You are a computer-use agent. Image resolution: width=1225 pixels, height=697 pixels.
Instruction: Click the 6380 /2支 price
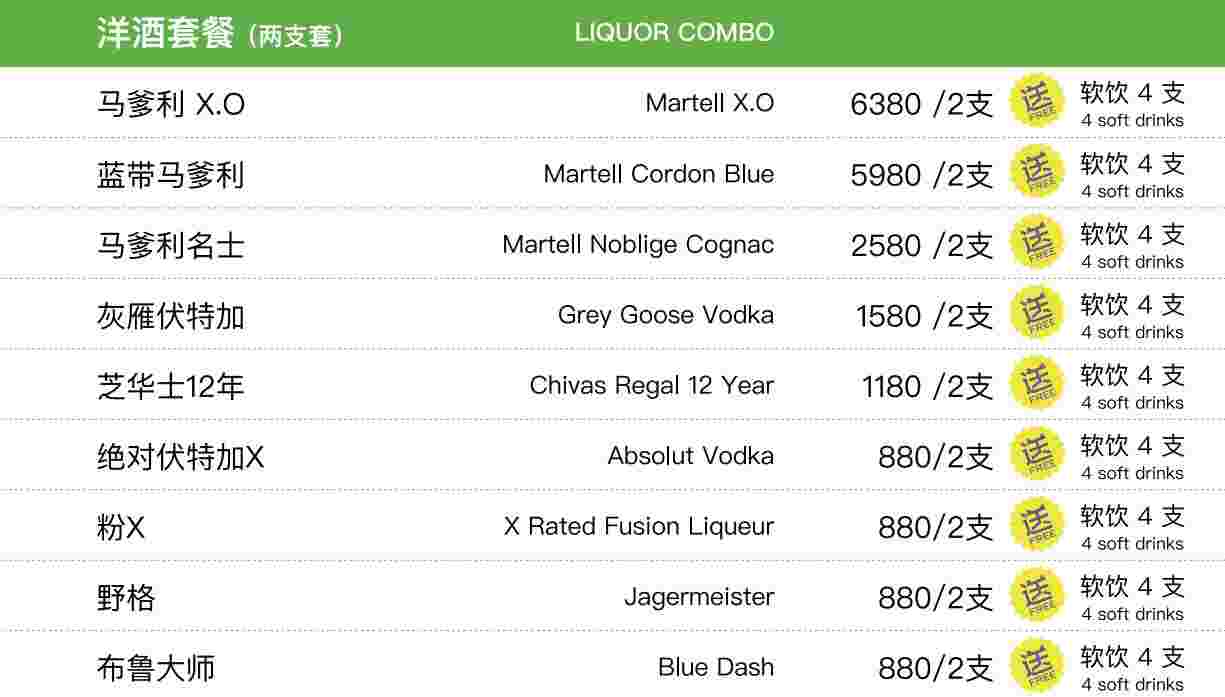click(x=922, y=104)
